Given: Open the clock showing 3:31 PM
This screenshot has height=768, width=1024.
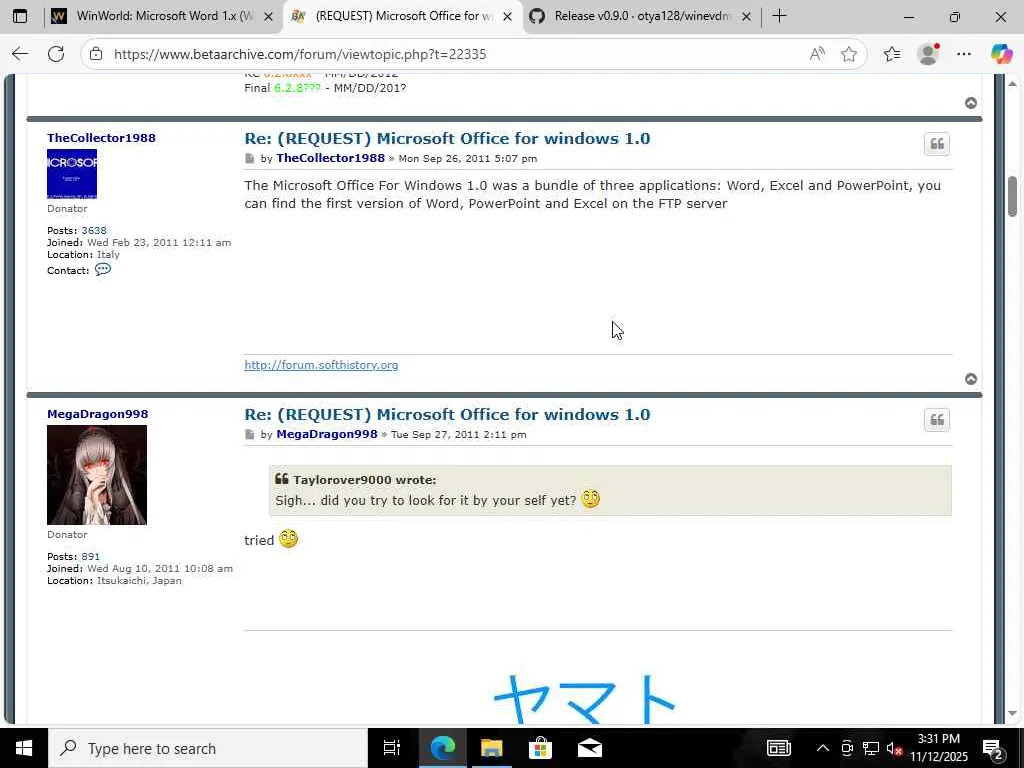Looking at the screenshot, I should (x=938, y=748).
